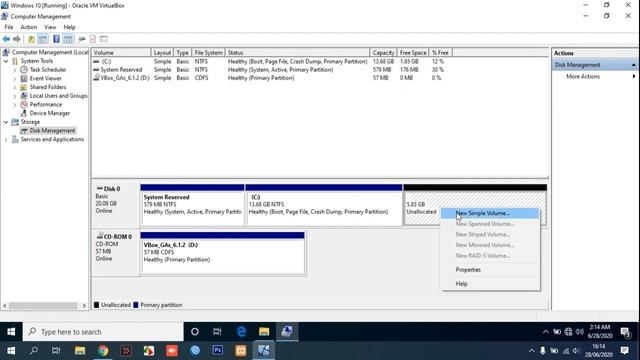The width and height of the screenshot is (640, 360).
Task: Expand the Performance node
Action: [x=15, y=104]
